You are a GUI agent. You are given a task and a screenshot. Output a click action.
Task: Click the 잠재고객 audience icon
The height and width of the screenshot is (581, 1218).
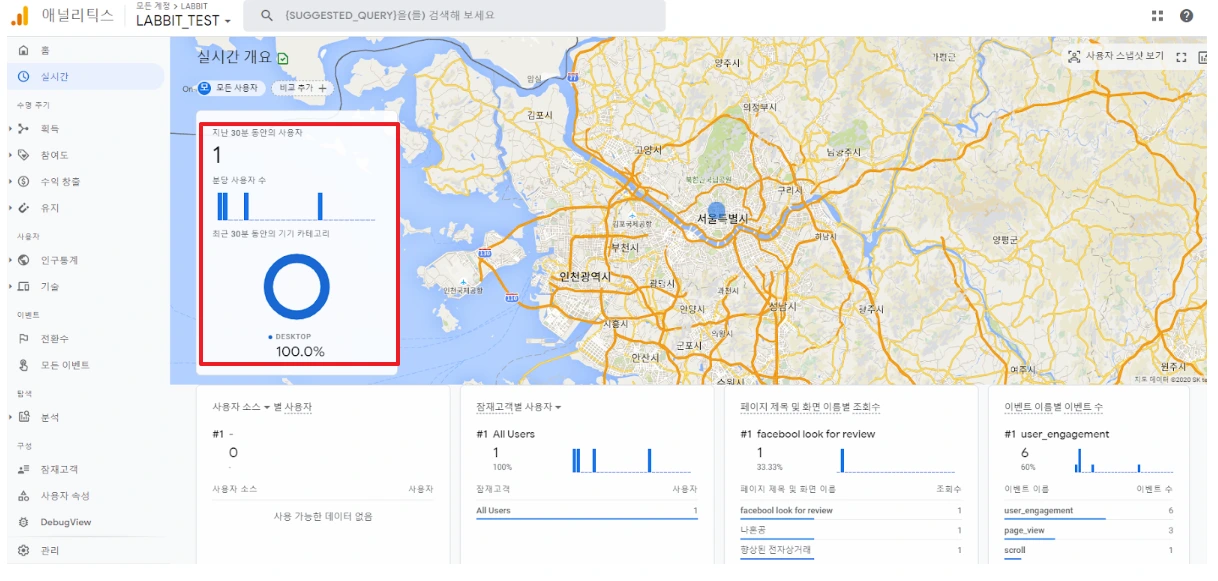click(x=24, y=469)
